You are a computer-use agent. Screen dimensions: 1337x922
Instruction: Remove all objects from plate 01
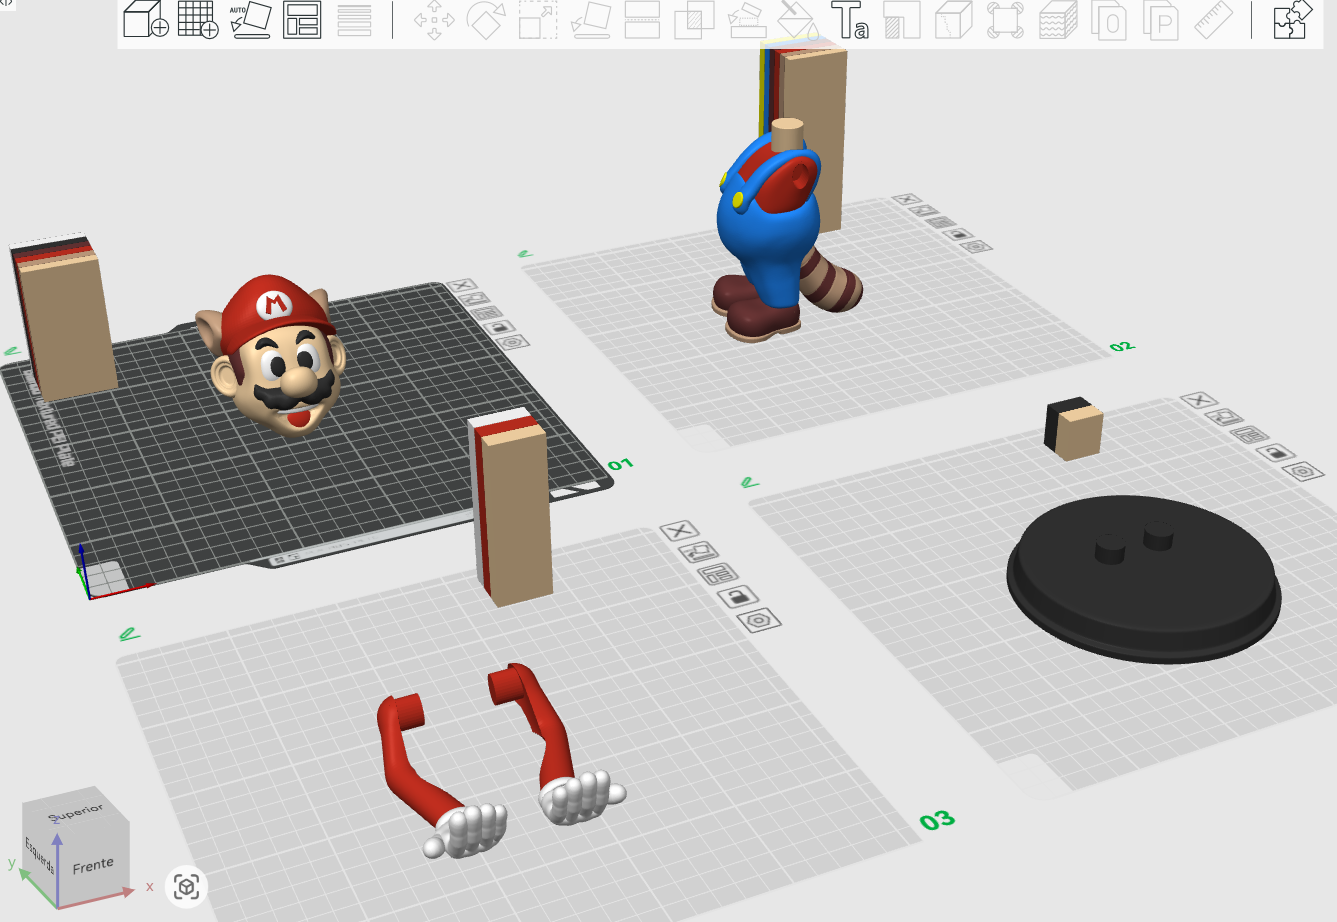coord(461,286)
